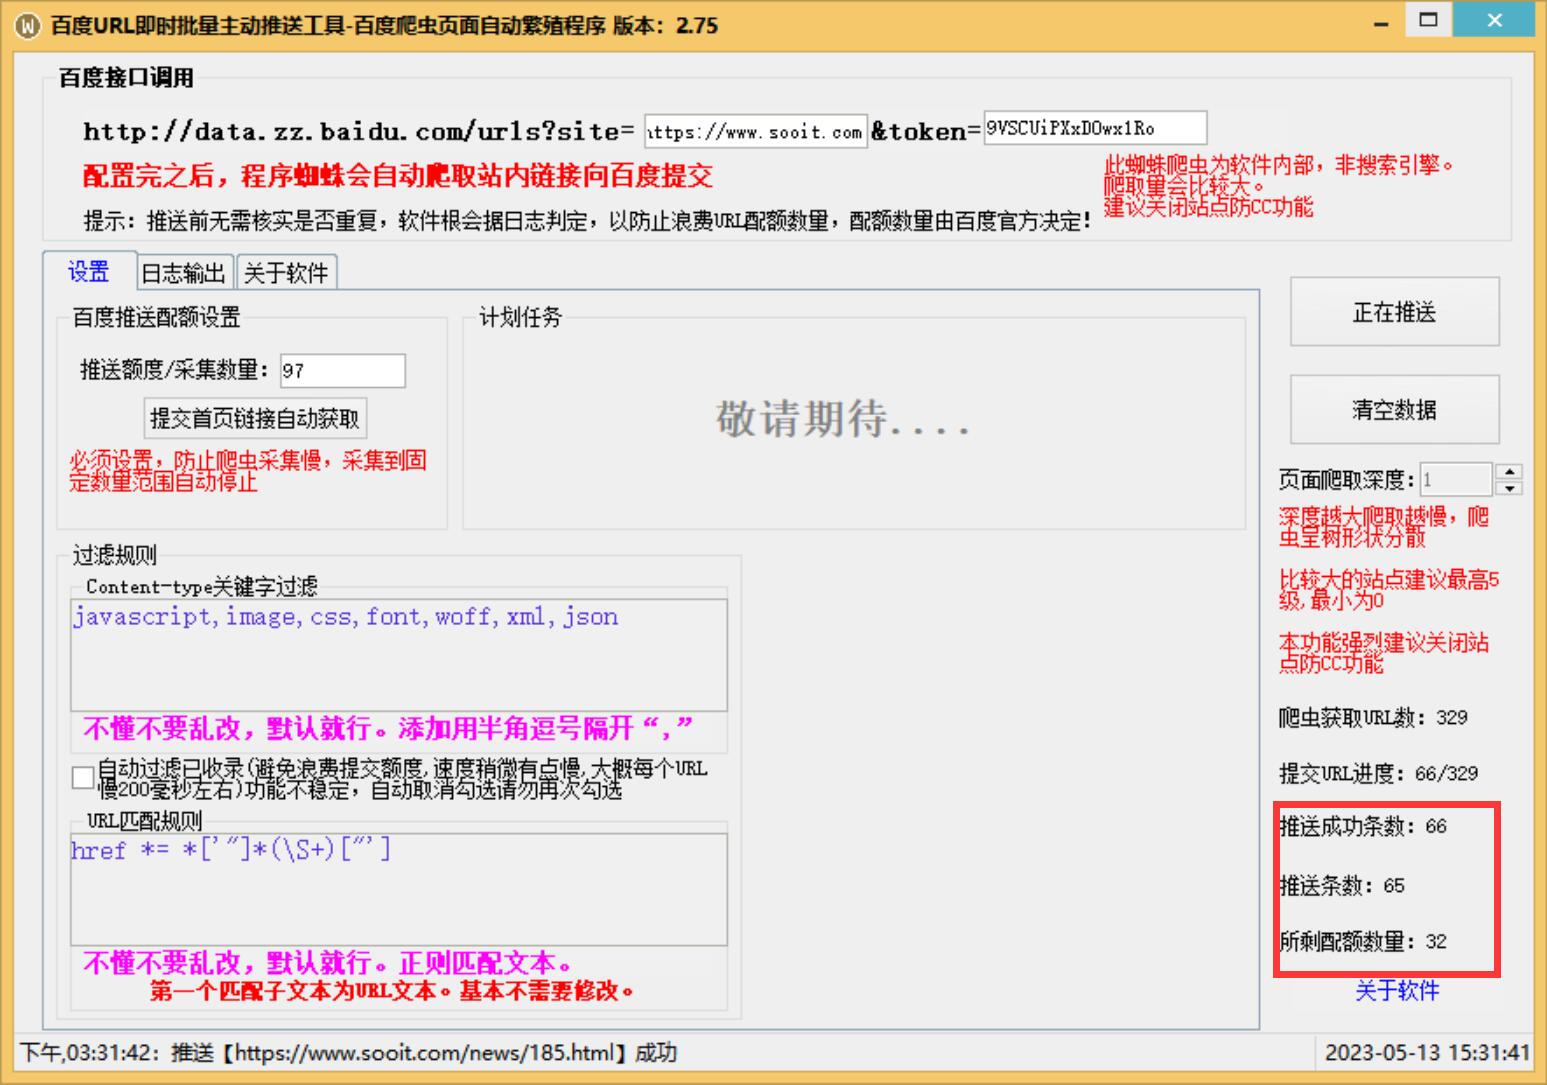Increase 页面爬取深度 with up arrow
1547x1085 pixels.
point(1509,471)
